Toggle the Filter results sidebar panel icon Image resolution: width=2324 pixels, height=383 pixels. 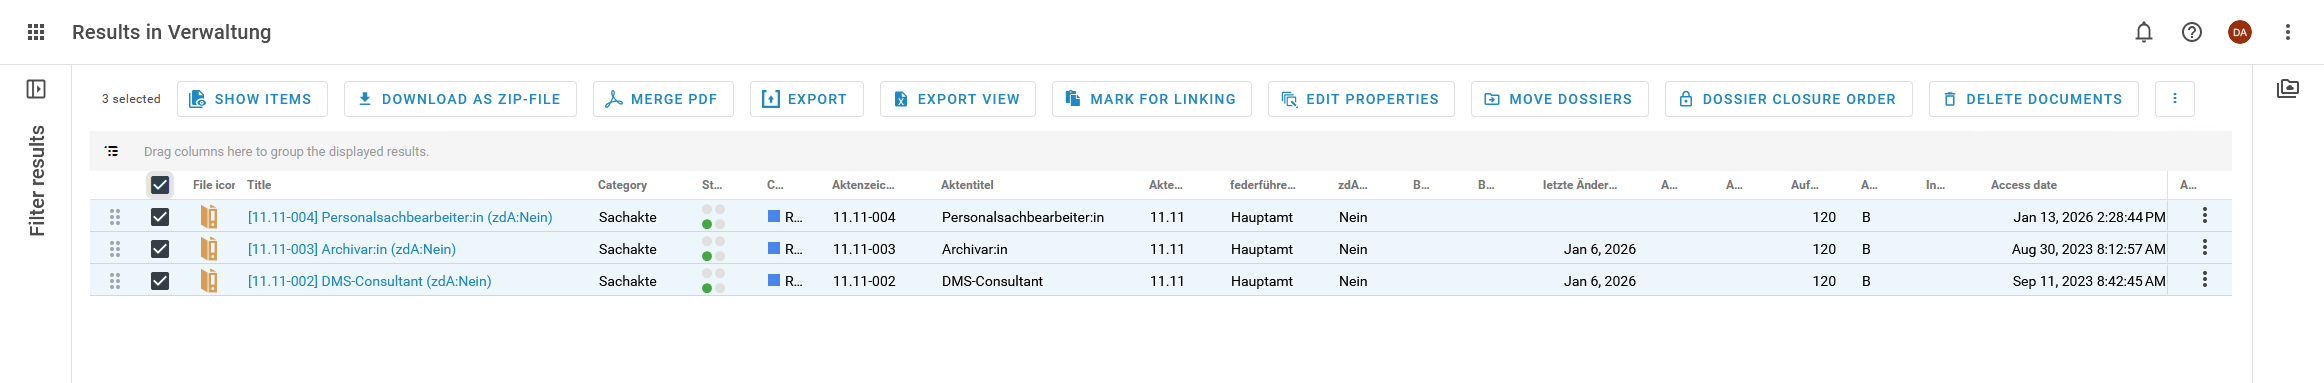pyautogui.click(x=36, y=89)
